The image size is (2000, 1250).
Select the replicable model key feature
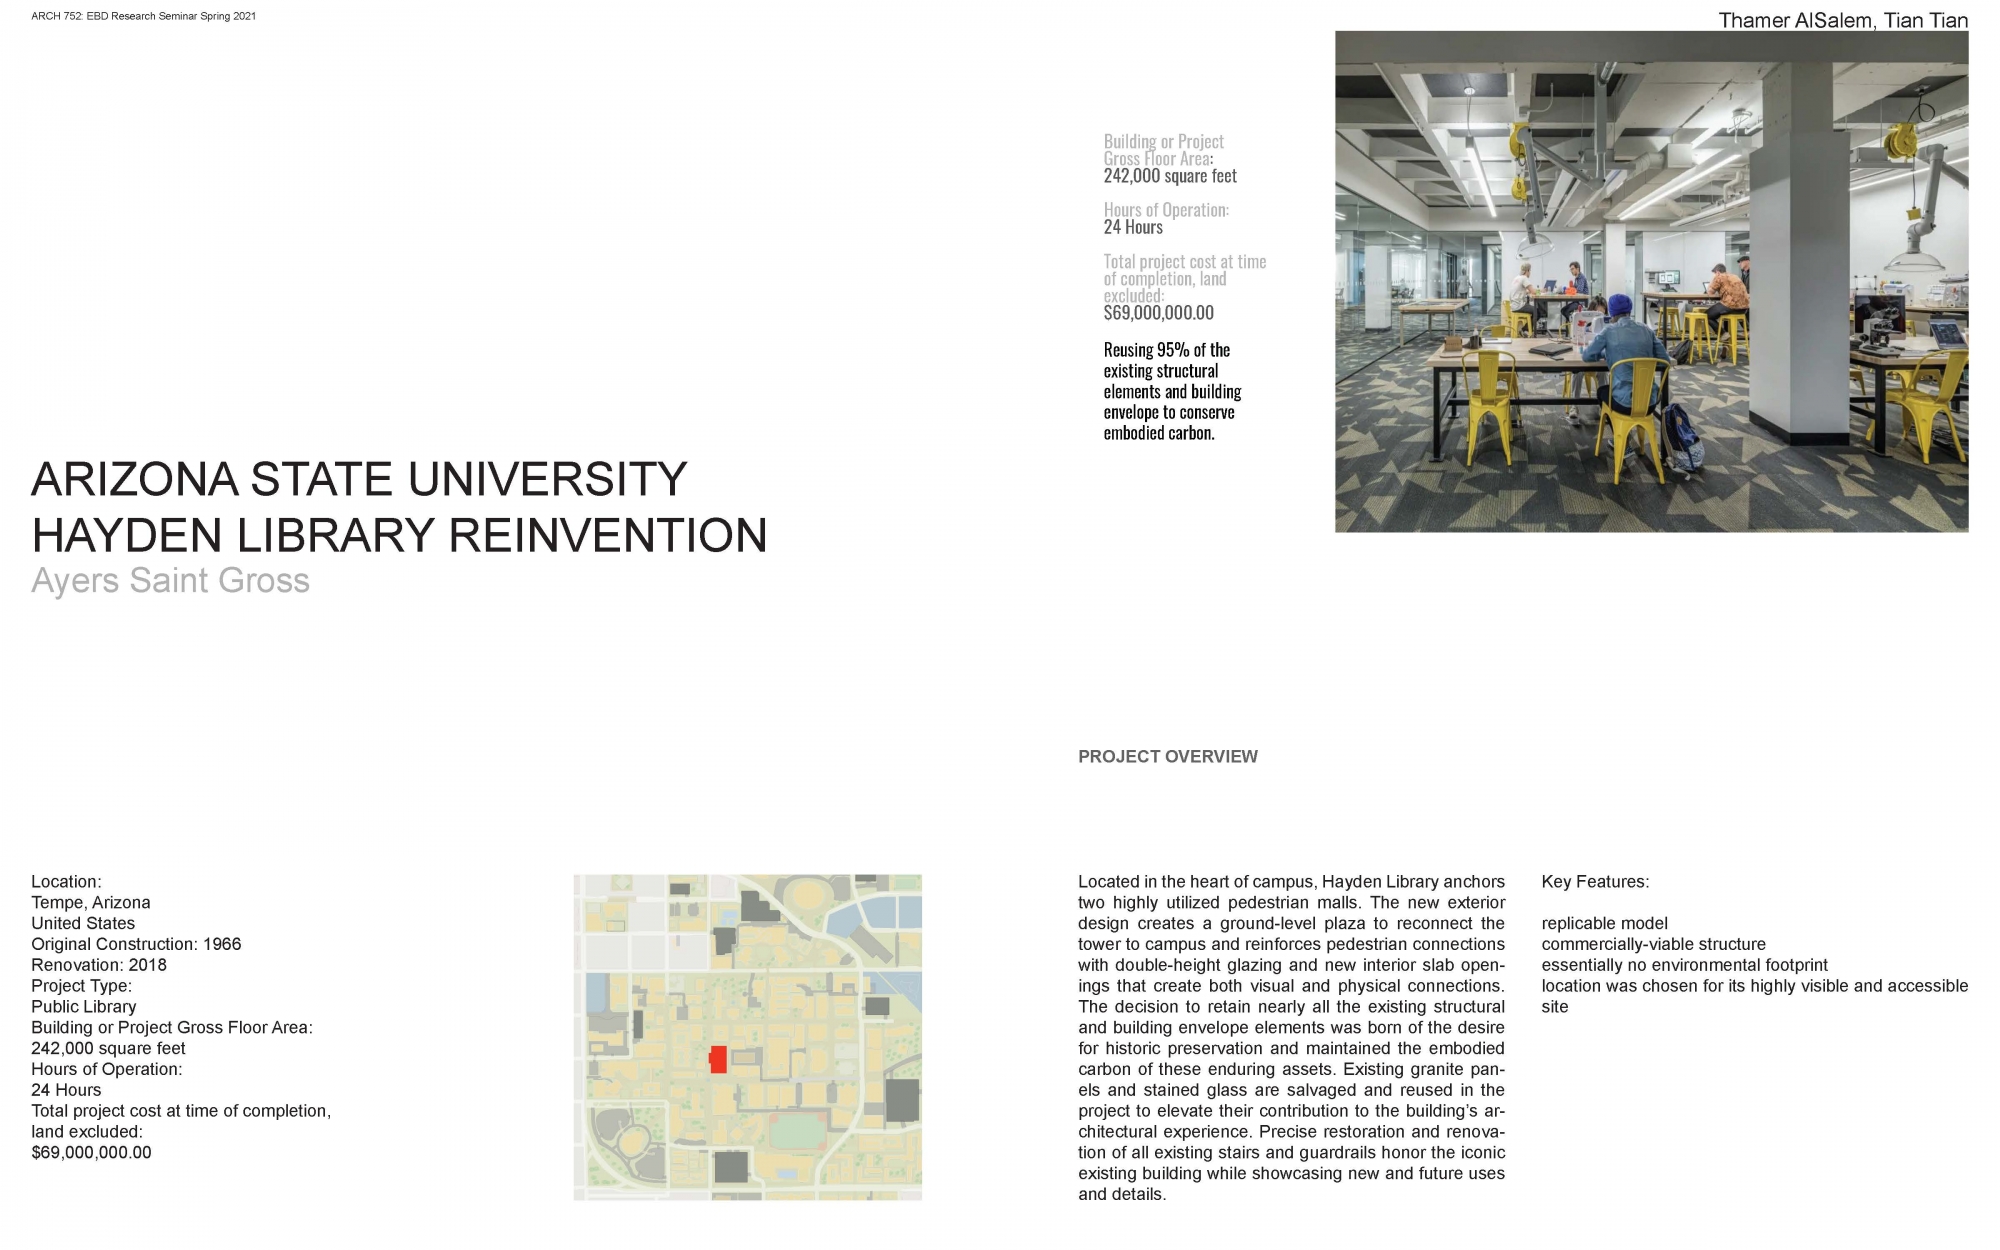[x=1598, y=923]
